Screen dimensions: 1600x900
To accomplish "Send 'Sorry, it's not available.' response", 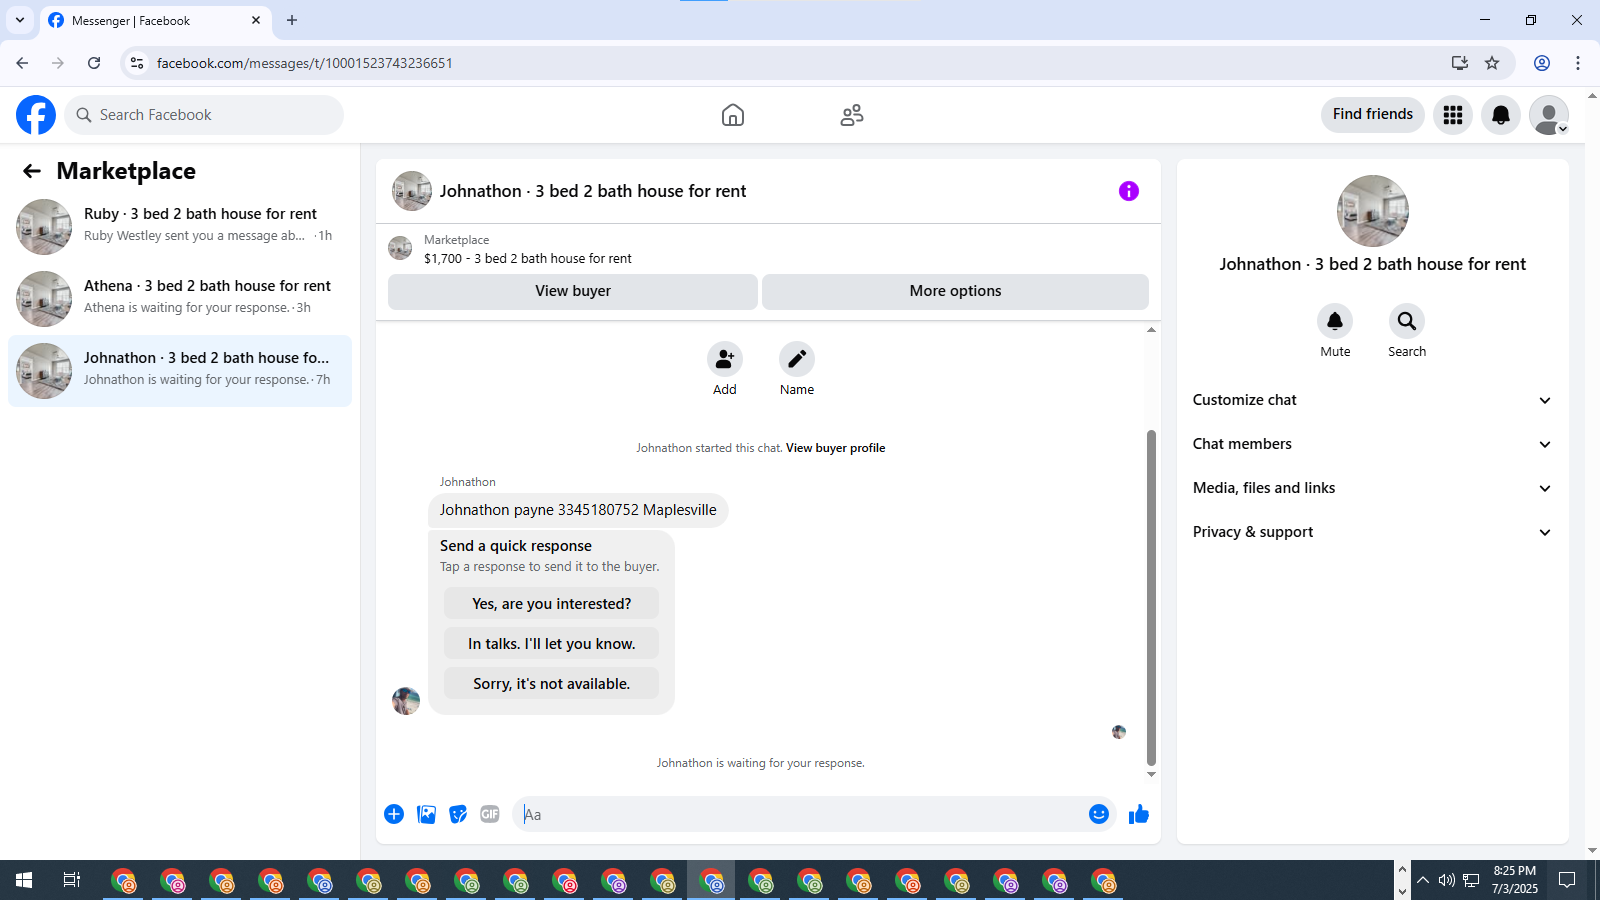I will (x=551, y=684).
